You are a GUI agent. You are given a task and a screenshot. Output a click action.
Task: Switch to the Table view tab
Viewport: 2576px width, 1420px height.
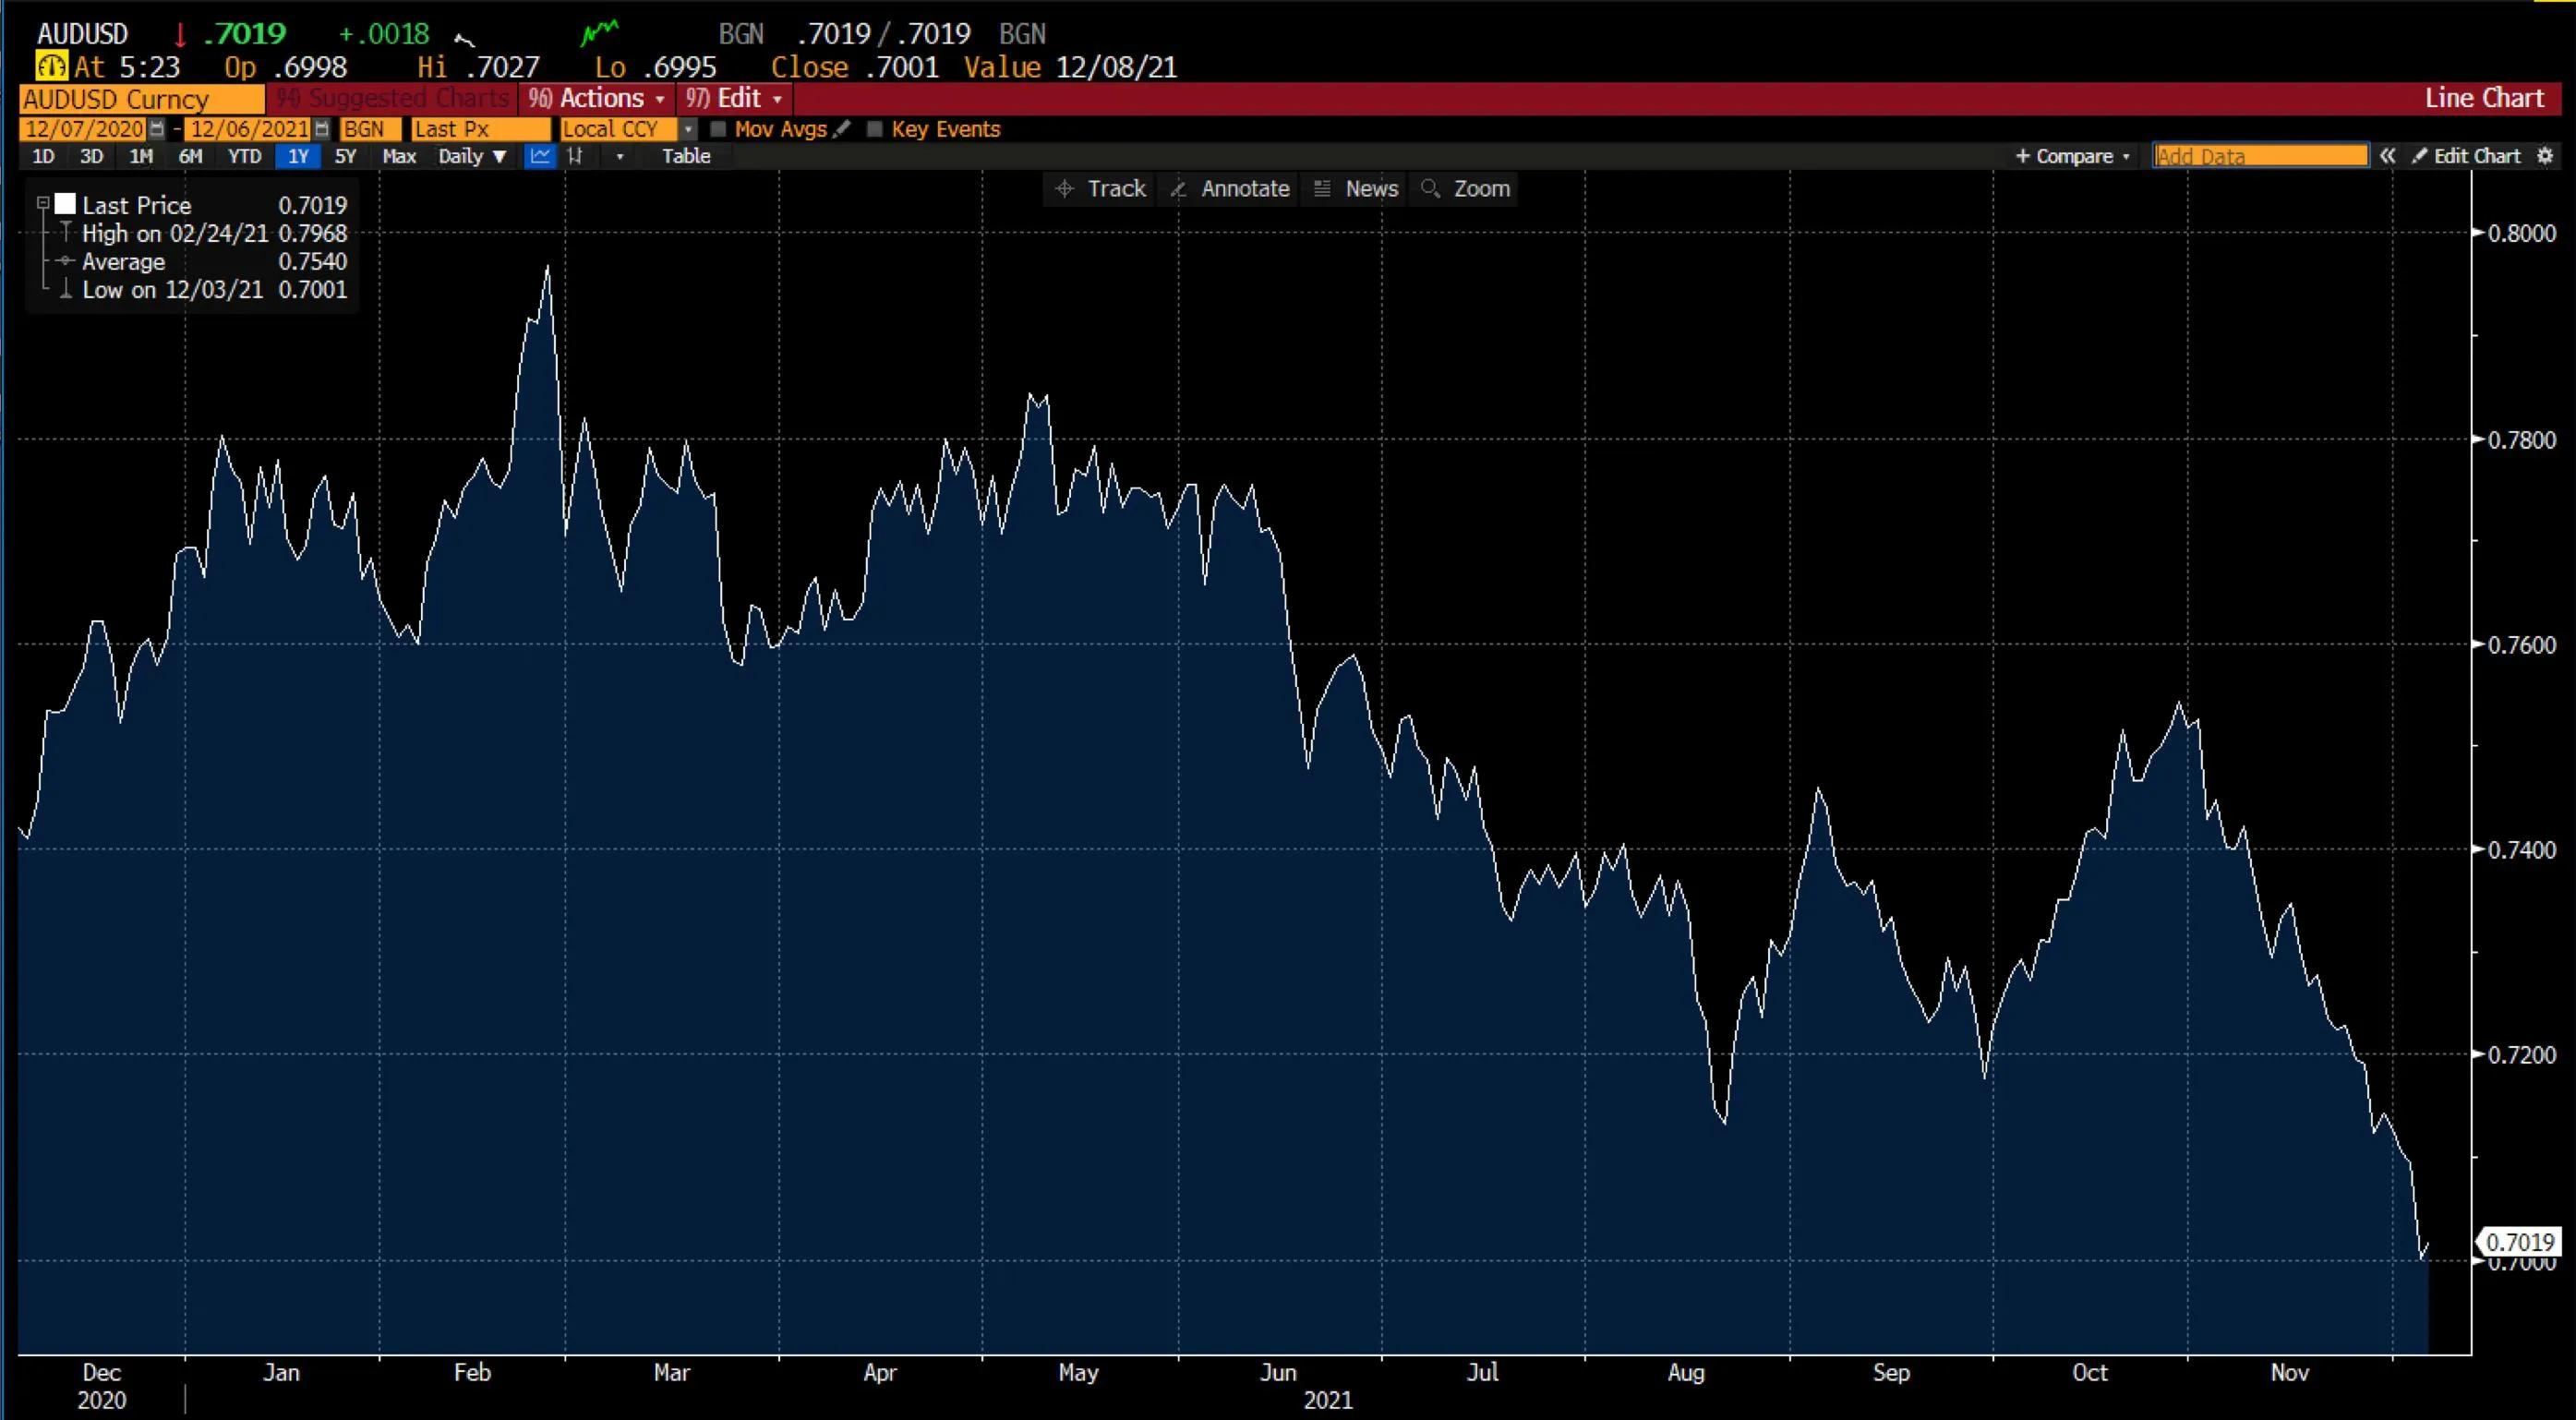[687, 156]
